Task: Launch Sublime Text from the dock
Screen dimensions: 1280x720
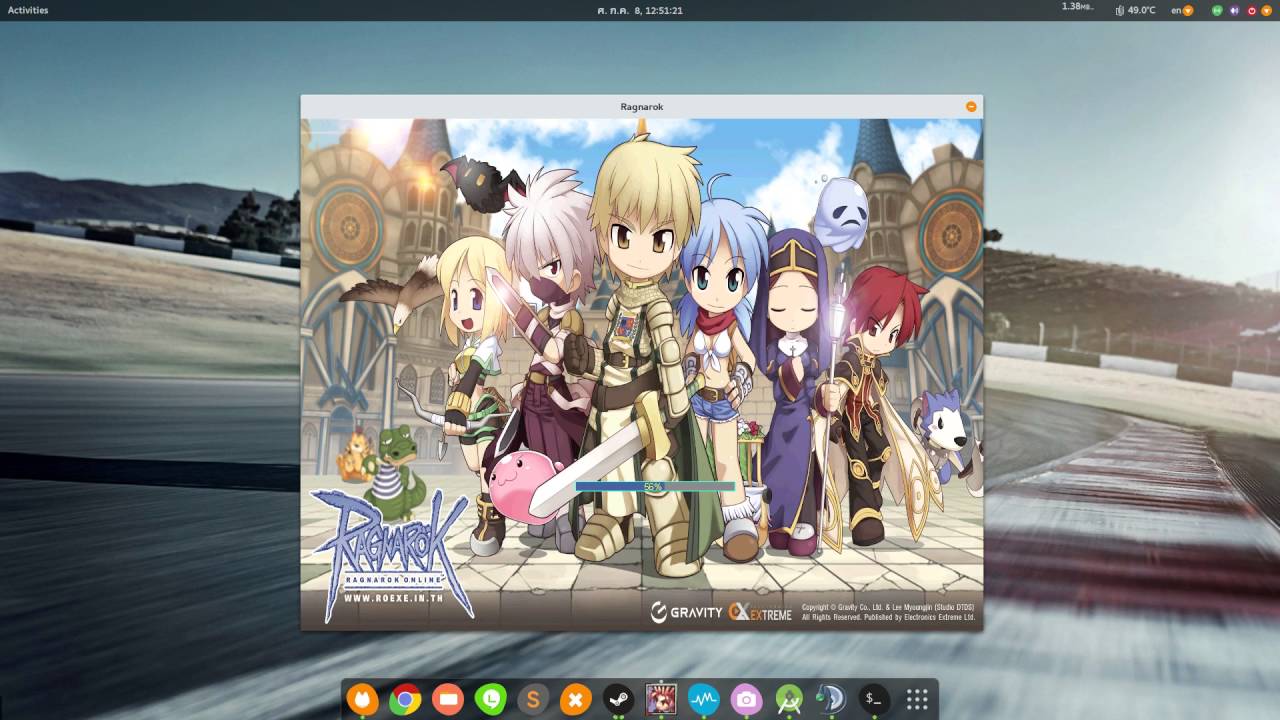Action: [x=533, y=700]
